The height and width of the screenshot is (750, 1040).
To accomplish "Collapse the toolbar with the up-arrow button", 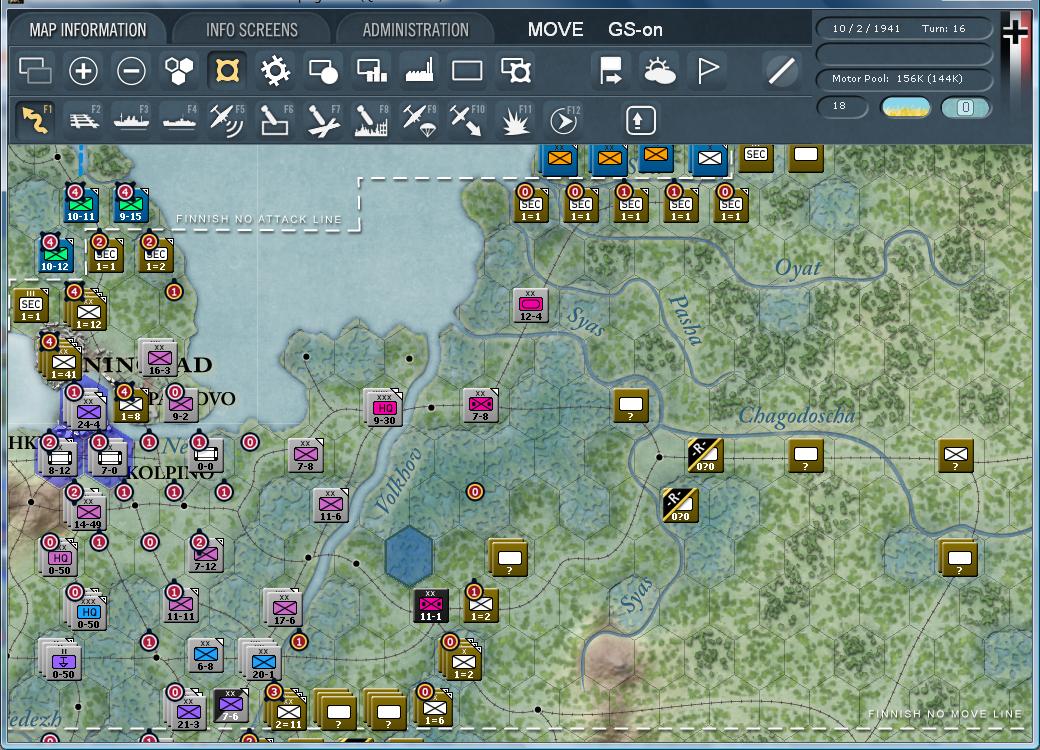I will (x=640, y=119).
